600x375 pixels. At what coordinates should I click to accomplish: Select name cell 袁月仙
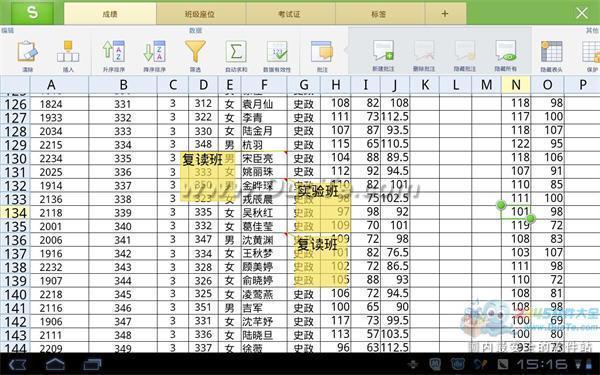264,104
